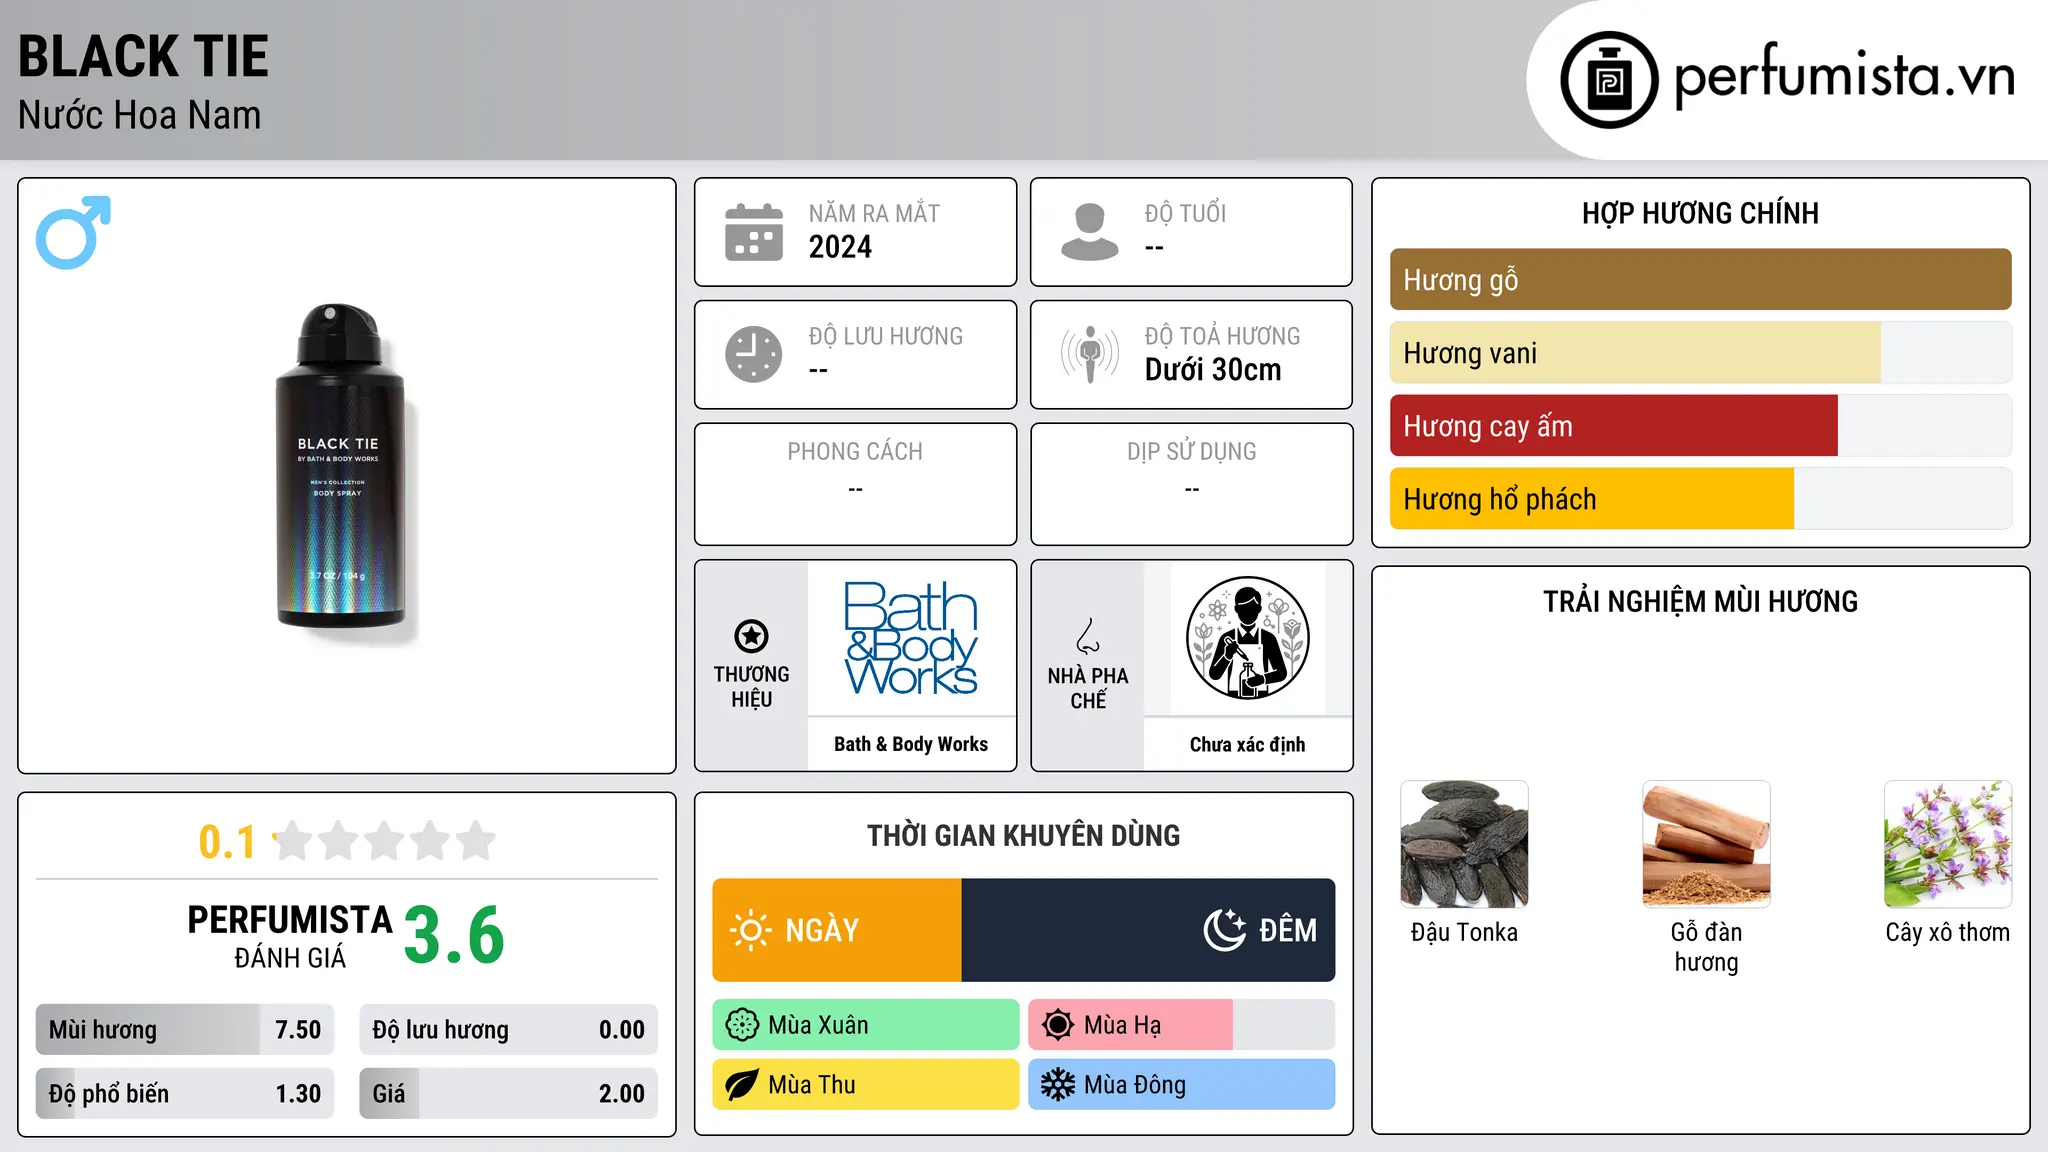Click the leaf icon beside Mùa Thu
The image size is (2048, 1152).
[742, 1085]
